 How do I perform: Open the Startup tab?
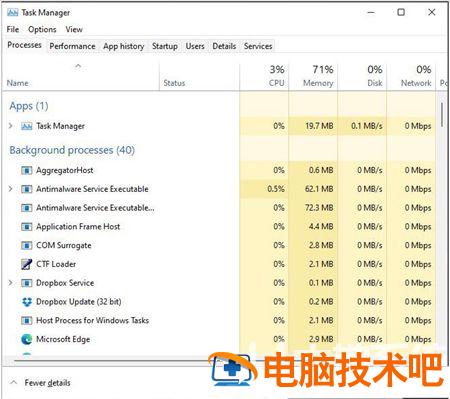pos(165,46)
